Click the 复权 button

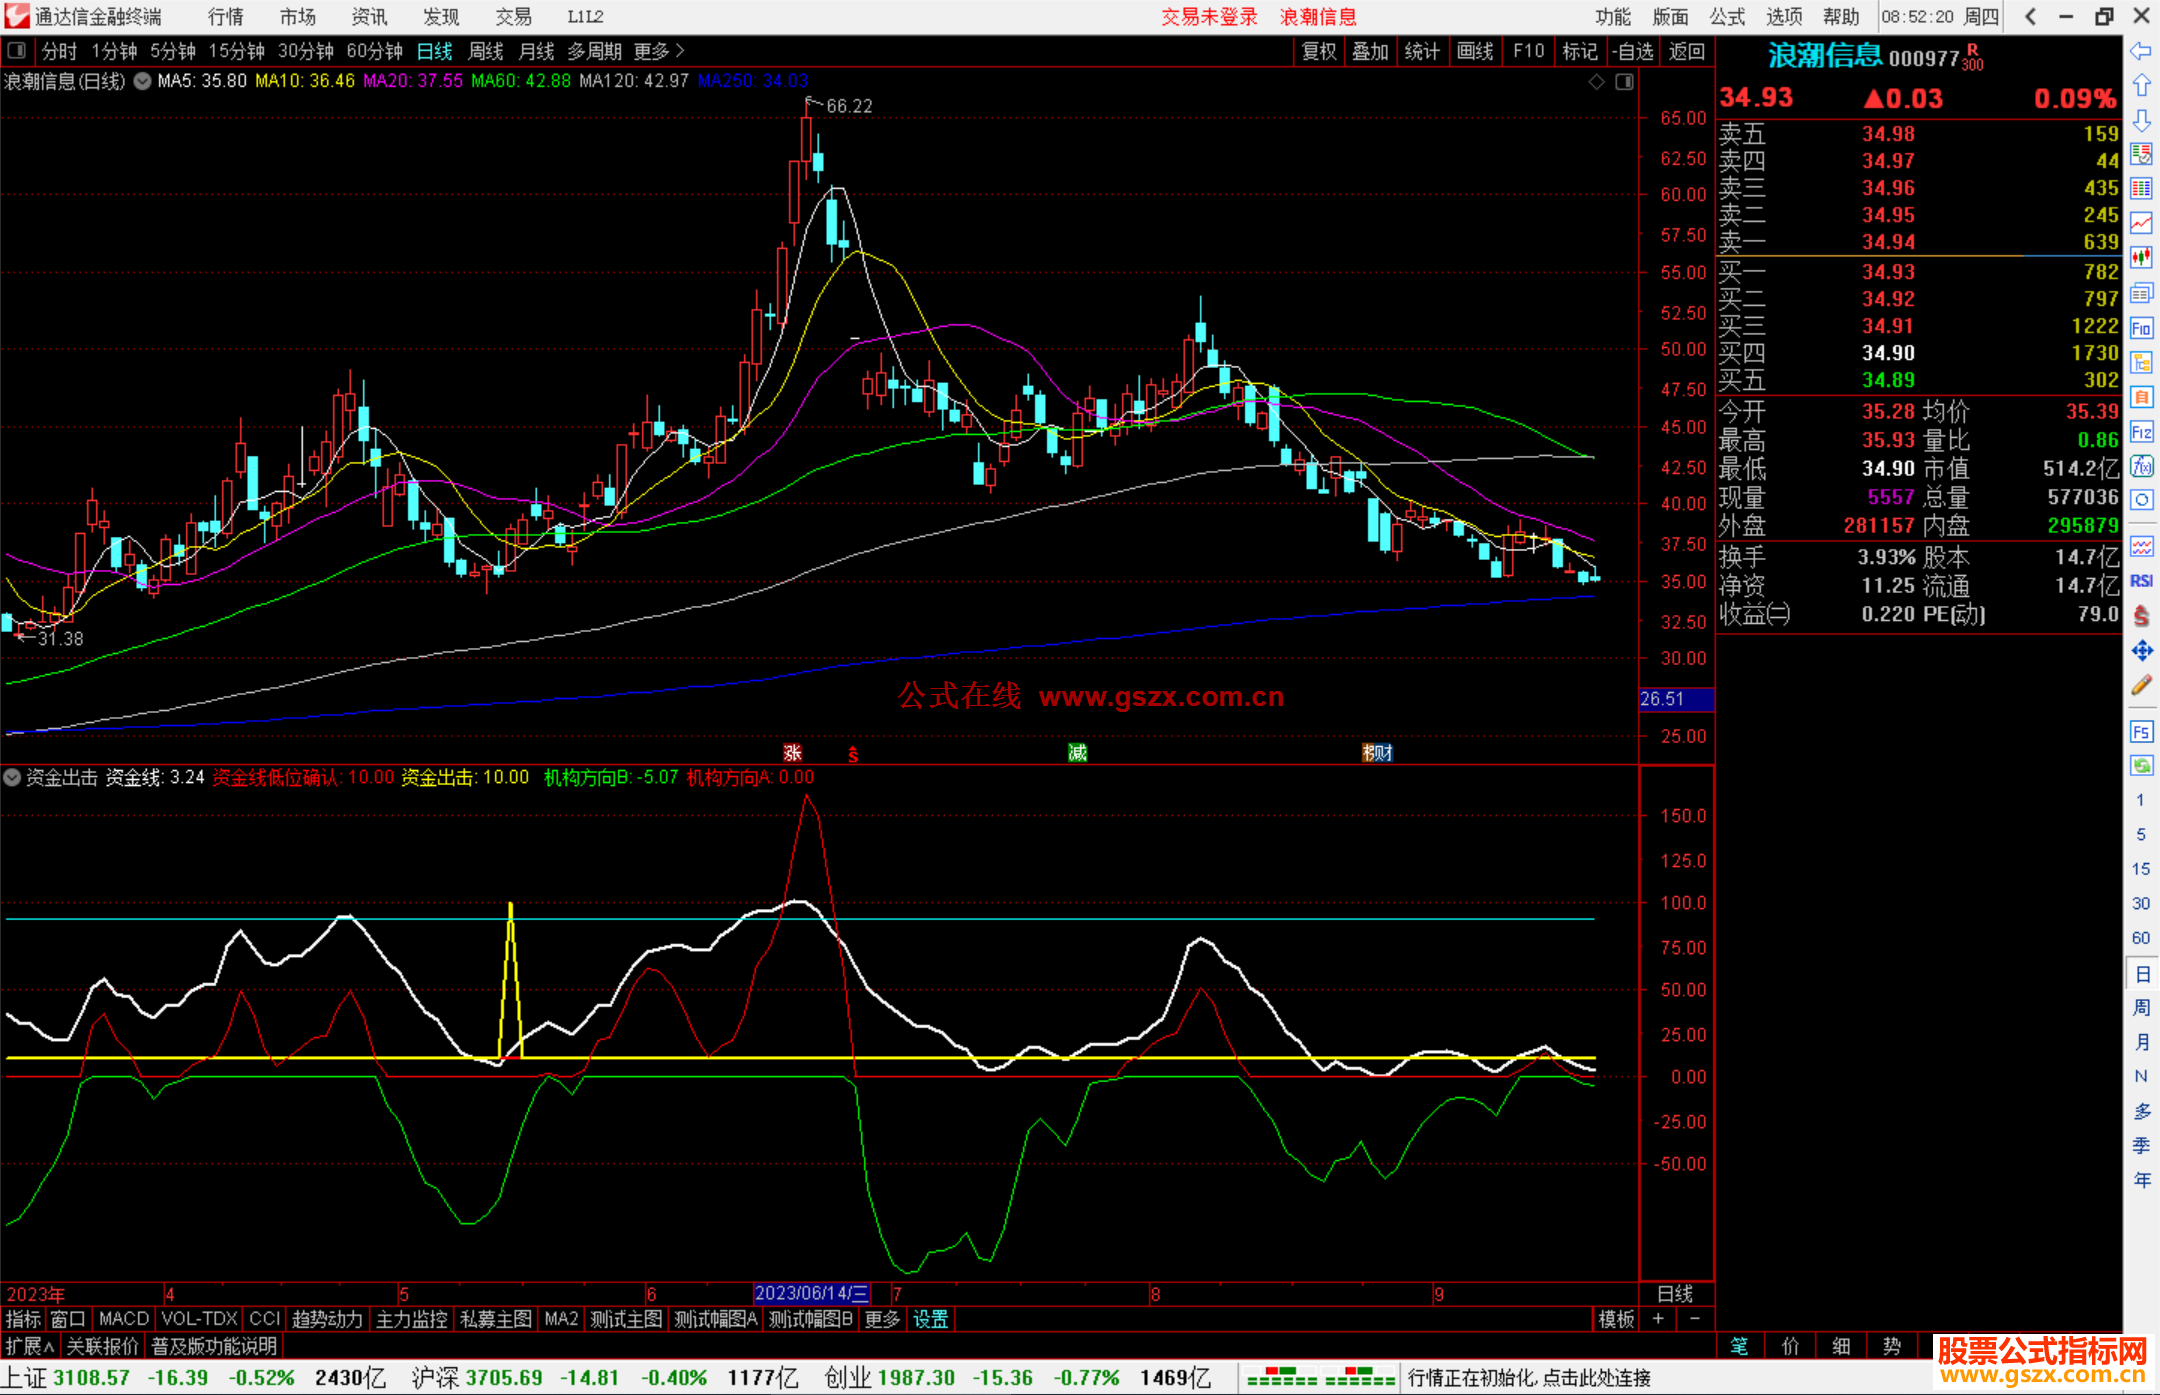click(1318, 51)
